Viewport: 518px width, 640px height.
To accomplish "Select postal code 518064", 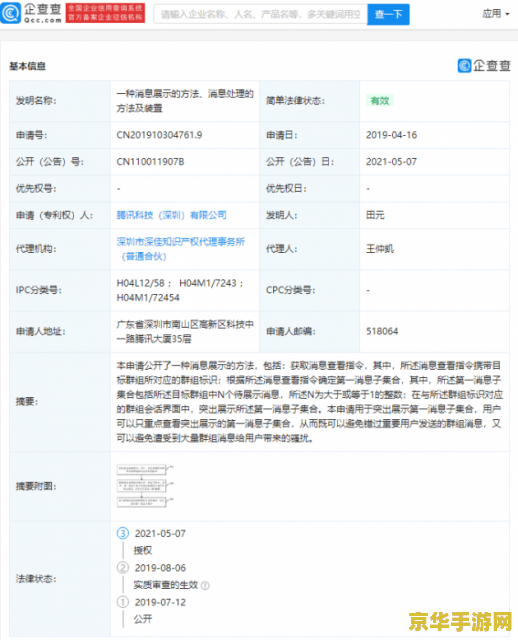I will pyautogui.click(x=382, y=331).
